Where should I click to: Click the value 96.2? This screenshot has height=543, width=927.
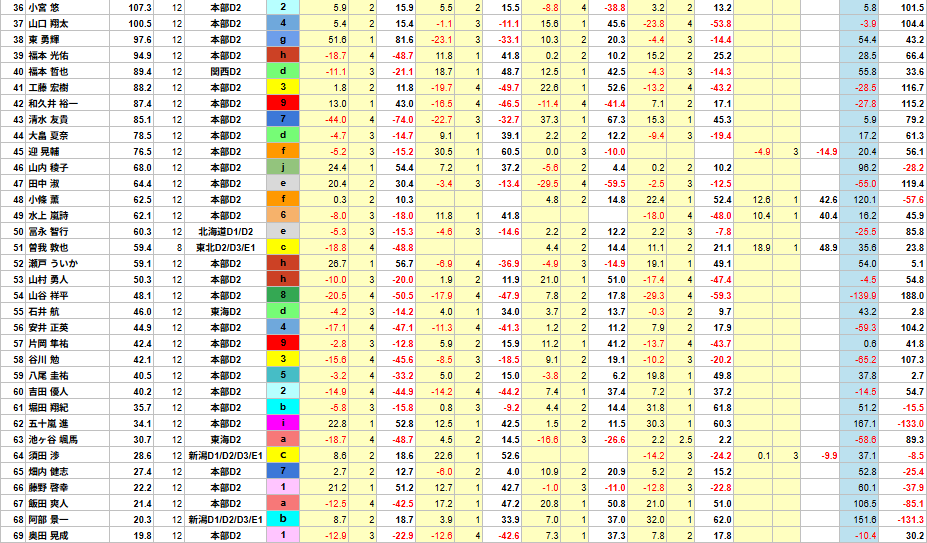tap(867, 168)
